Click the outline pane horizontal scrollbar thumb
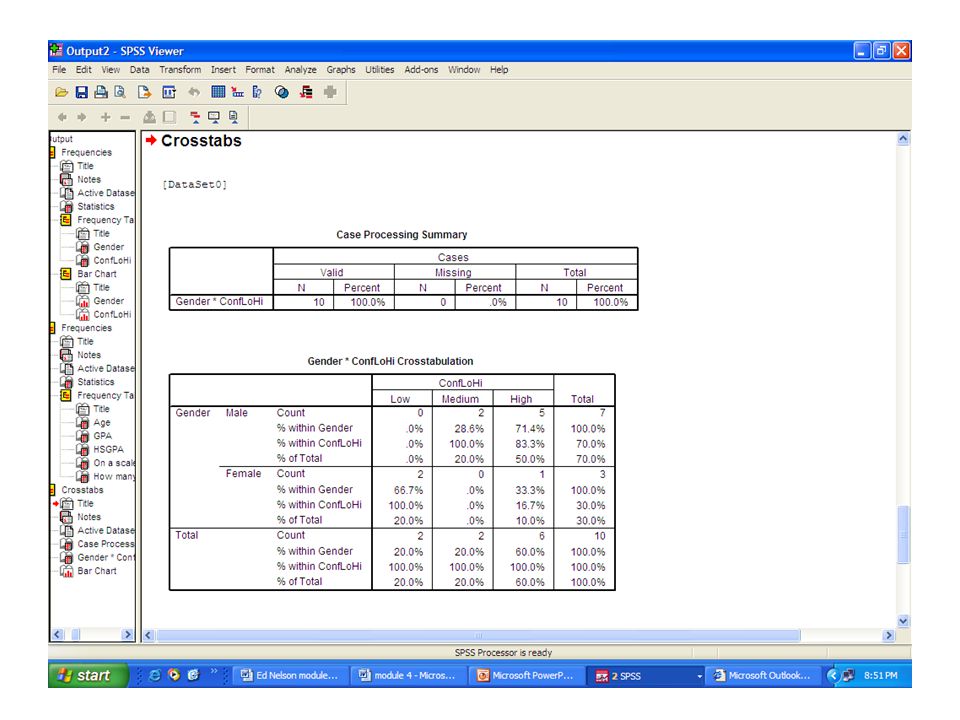The width and height of the screenshot is (960, 720). (x=76, y=635)
